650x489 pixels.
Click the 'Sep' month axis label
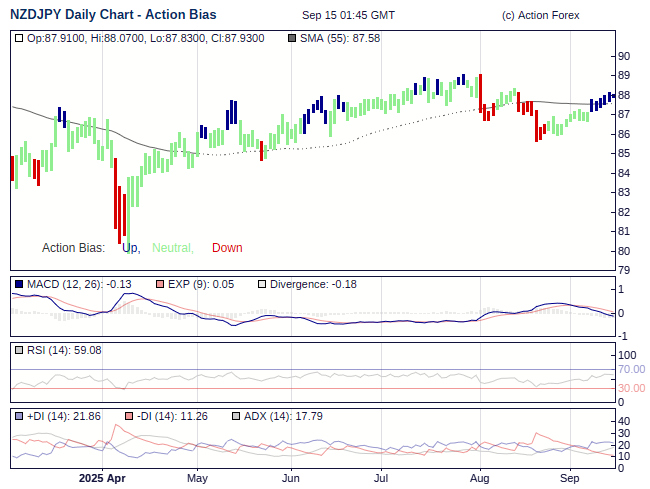coord(570,478)
